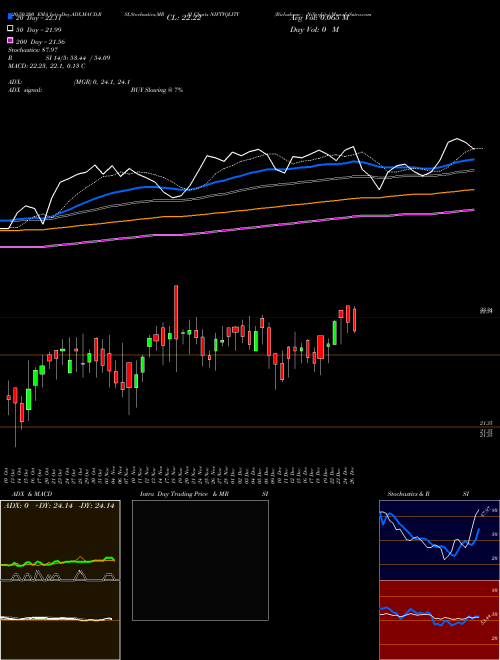
Task: Click the 'SI 14/3: 53.44 / 54.09' reading
Action: 78,58
